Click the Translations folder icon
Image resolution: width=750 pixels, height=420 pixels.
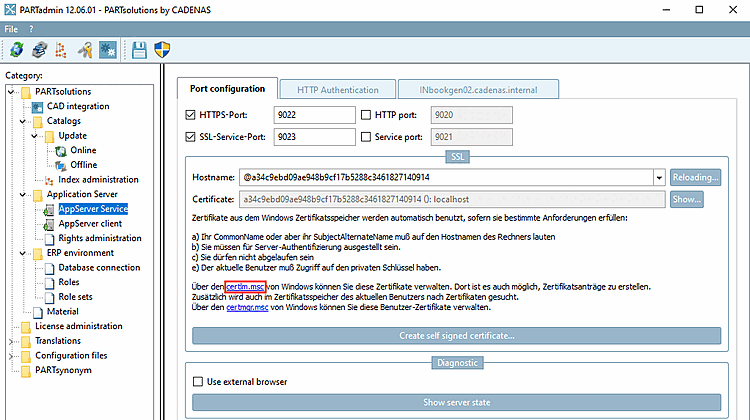pyautogui.click(x=26, y=342)
